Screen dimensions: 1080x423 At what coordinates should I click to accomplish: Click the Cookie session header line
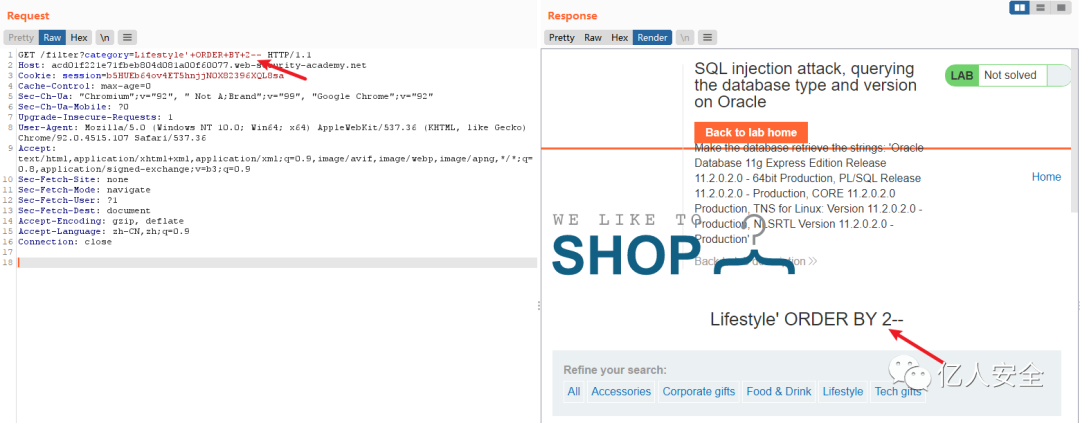pos(151,75)
